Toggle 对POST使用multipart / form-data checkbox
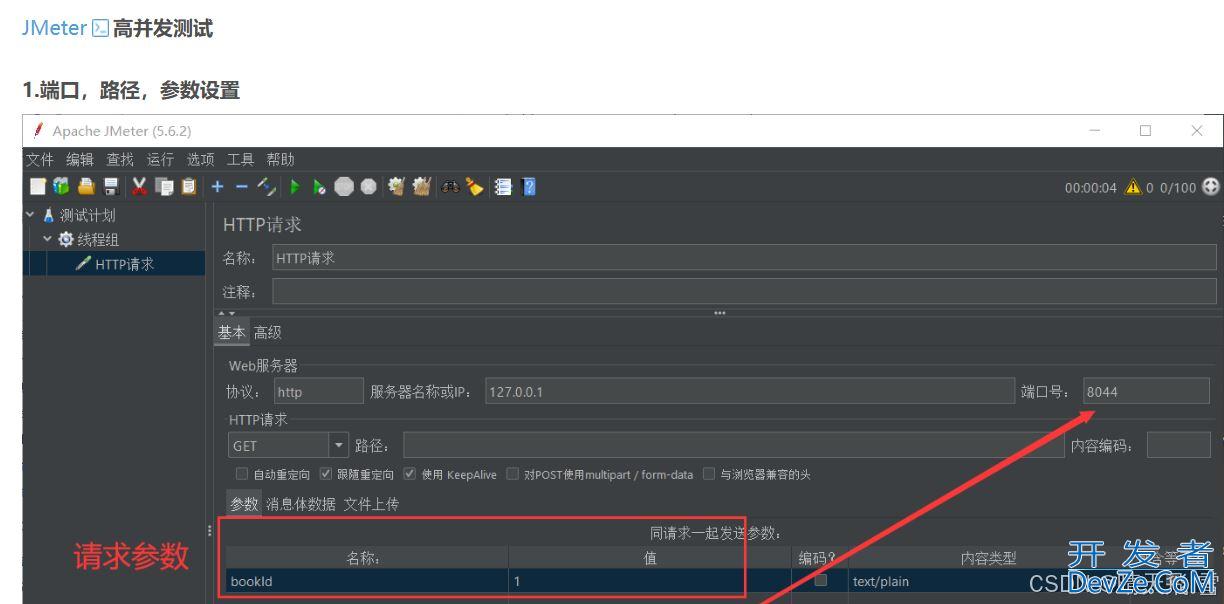 [513, 475]
